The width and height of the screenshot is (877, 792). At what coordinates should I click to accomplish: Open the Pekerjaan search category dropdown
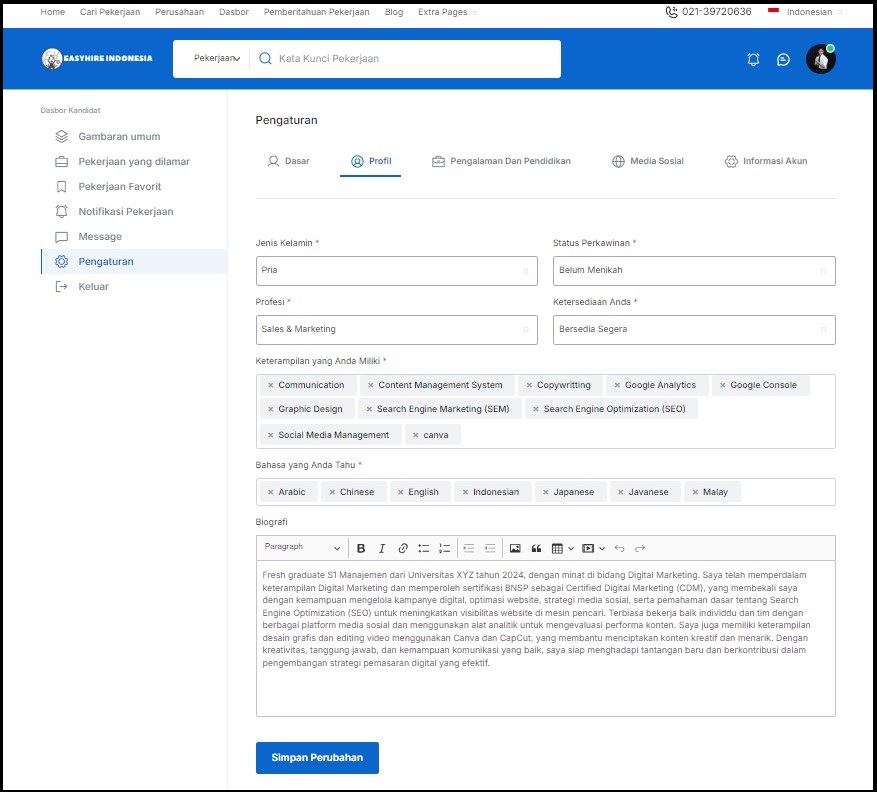pyautogui.click(x=217, y=58)
